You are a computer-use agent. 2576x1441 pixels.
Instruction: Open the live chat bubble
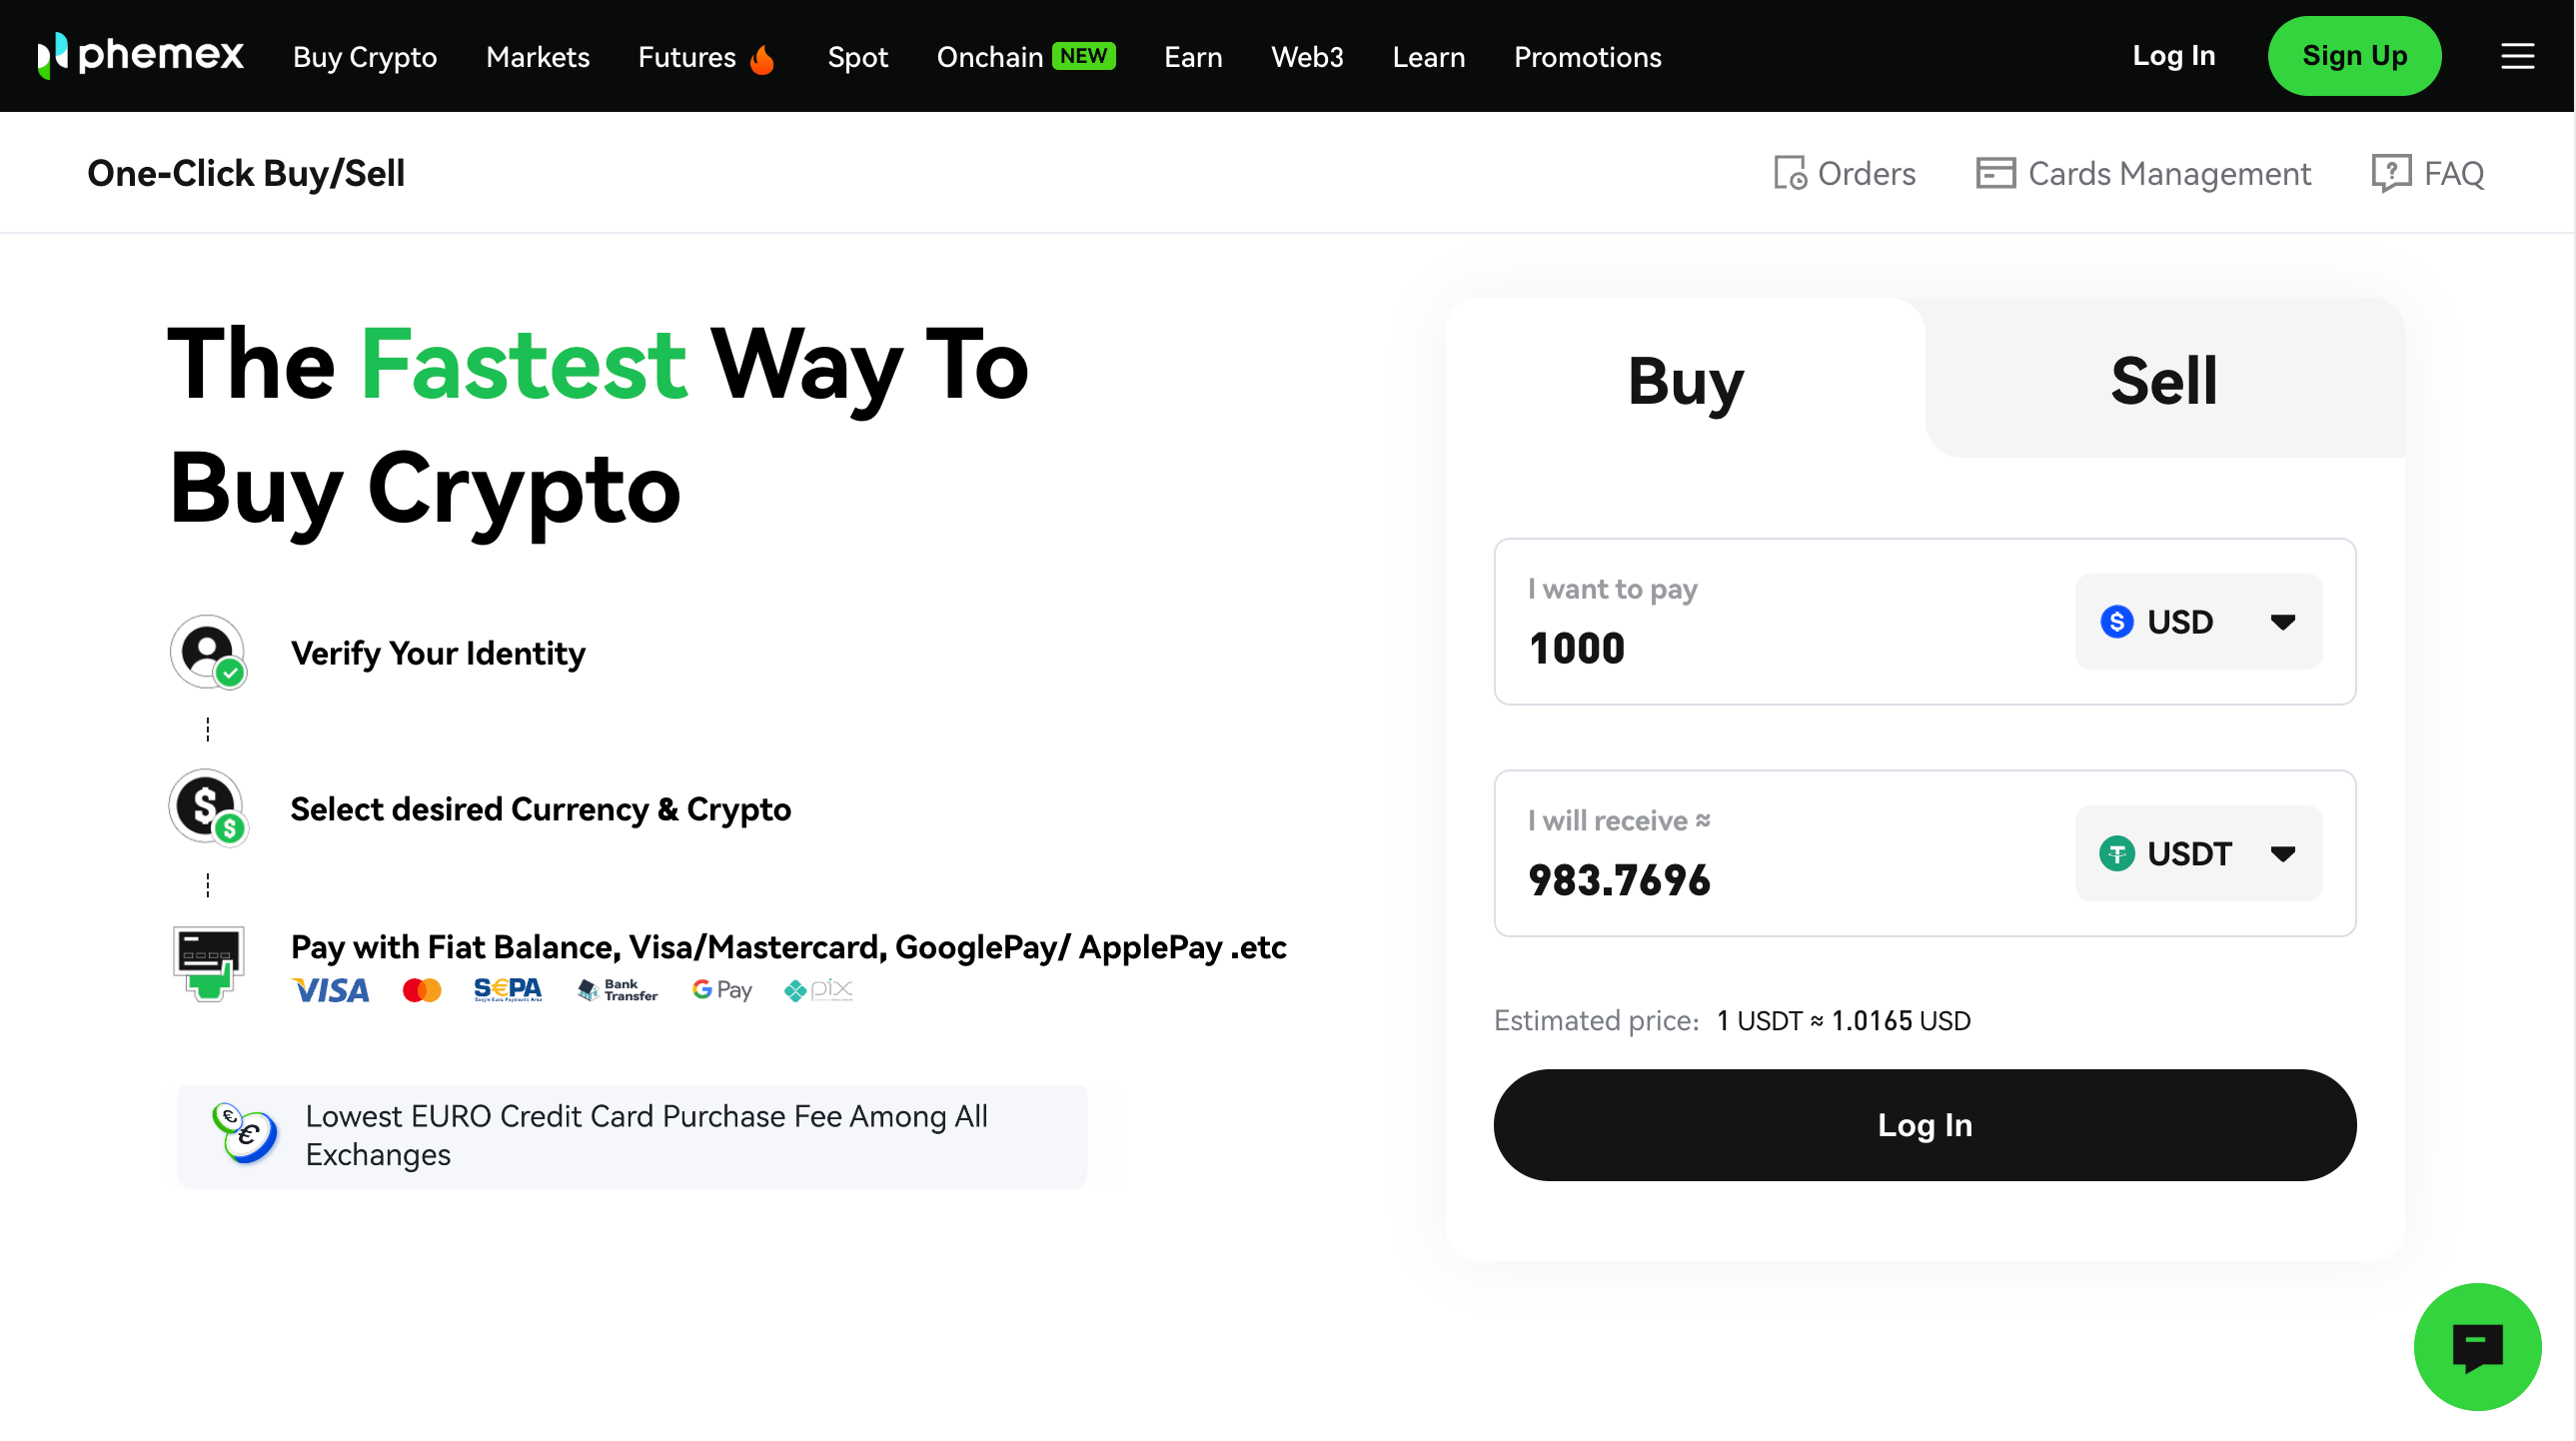point(2477,1347)
